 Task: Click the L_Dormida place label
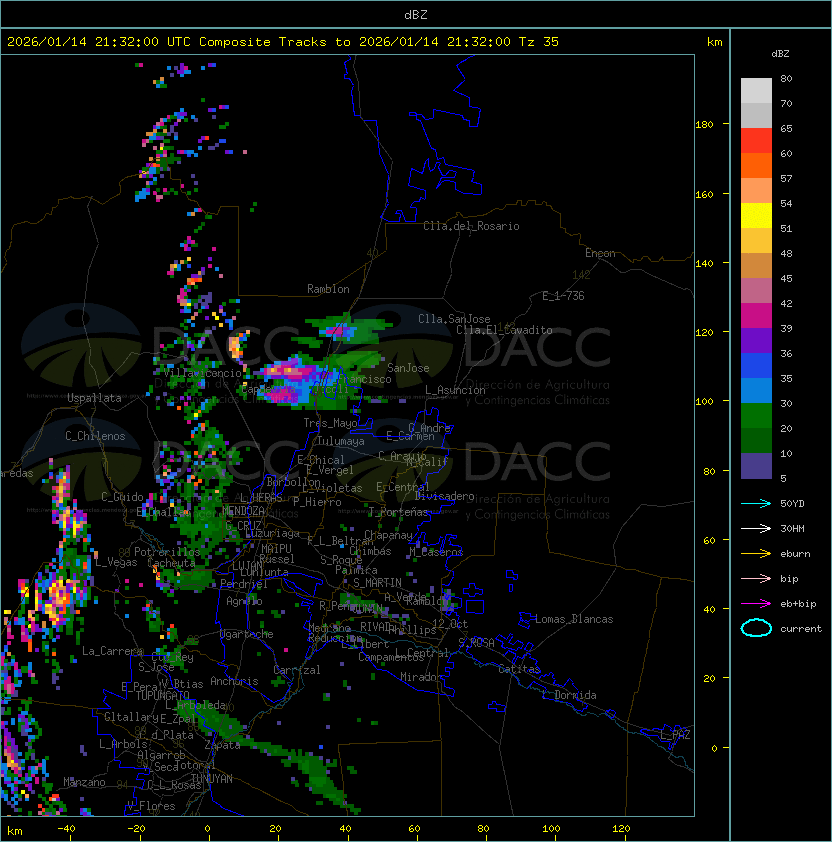(x=569, y=695)
